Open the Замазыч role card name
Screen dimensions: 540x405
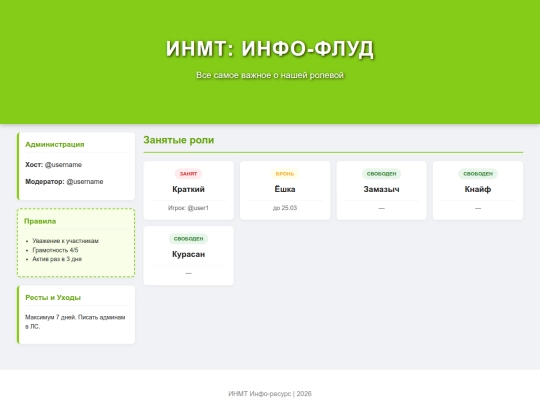coord(381,189)
